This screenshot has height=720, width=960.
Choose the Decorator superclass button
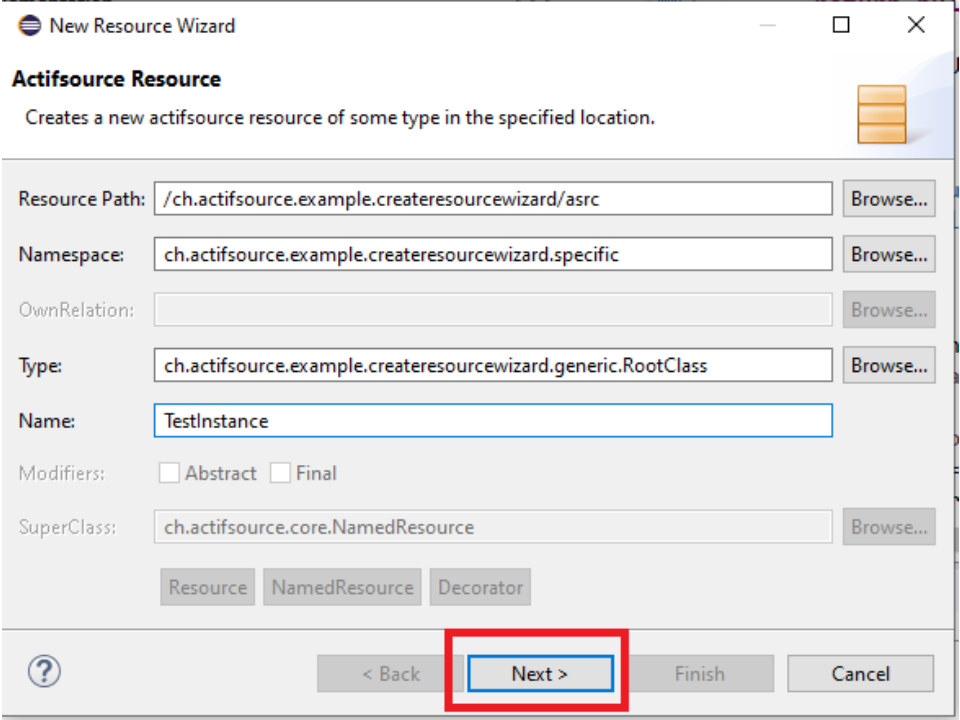tap(480, 588)
